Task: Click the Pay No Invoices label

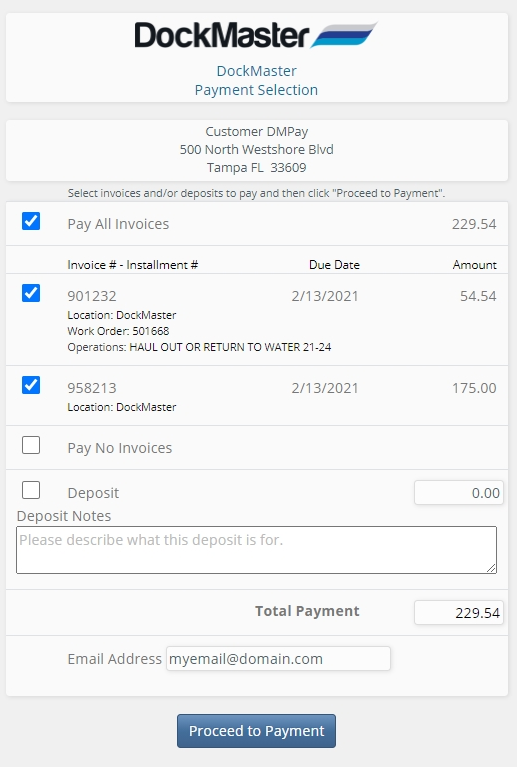Action: (x=120, y=448)
